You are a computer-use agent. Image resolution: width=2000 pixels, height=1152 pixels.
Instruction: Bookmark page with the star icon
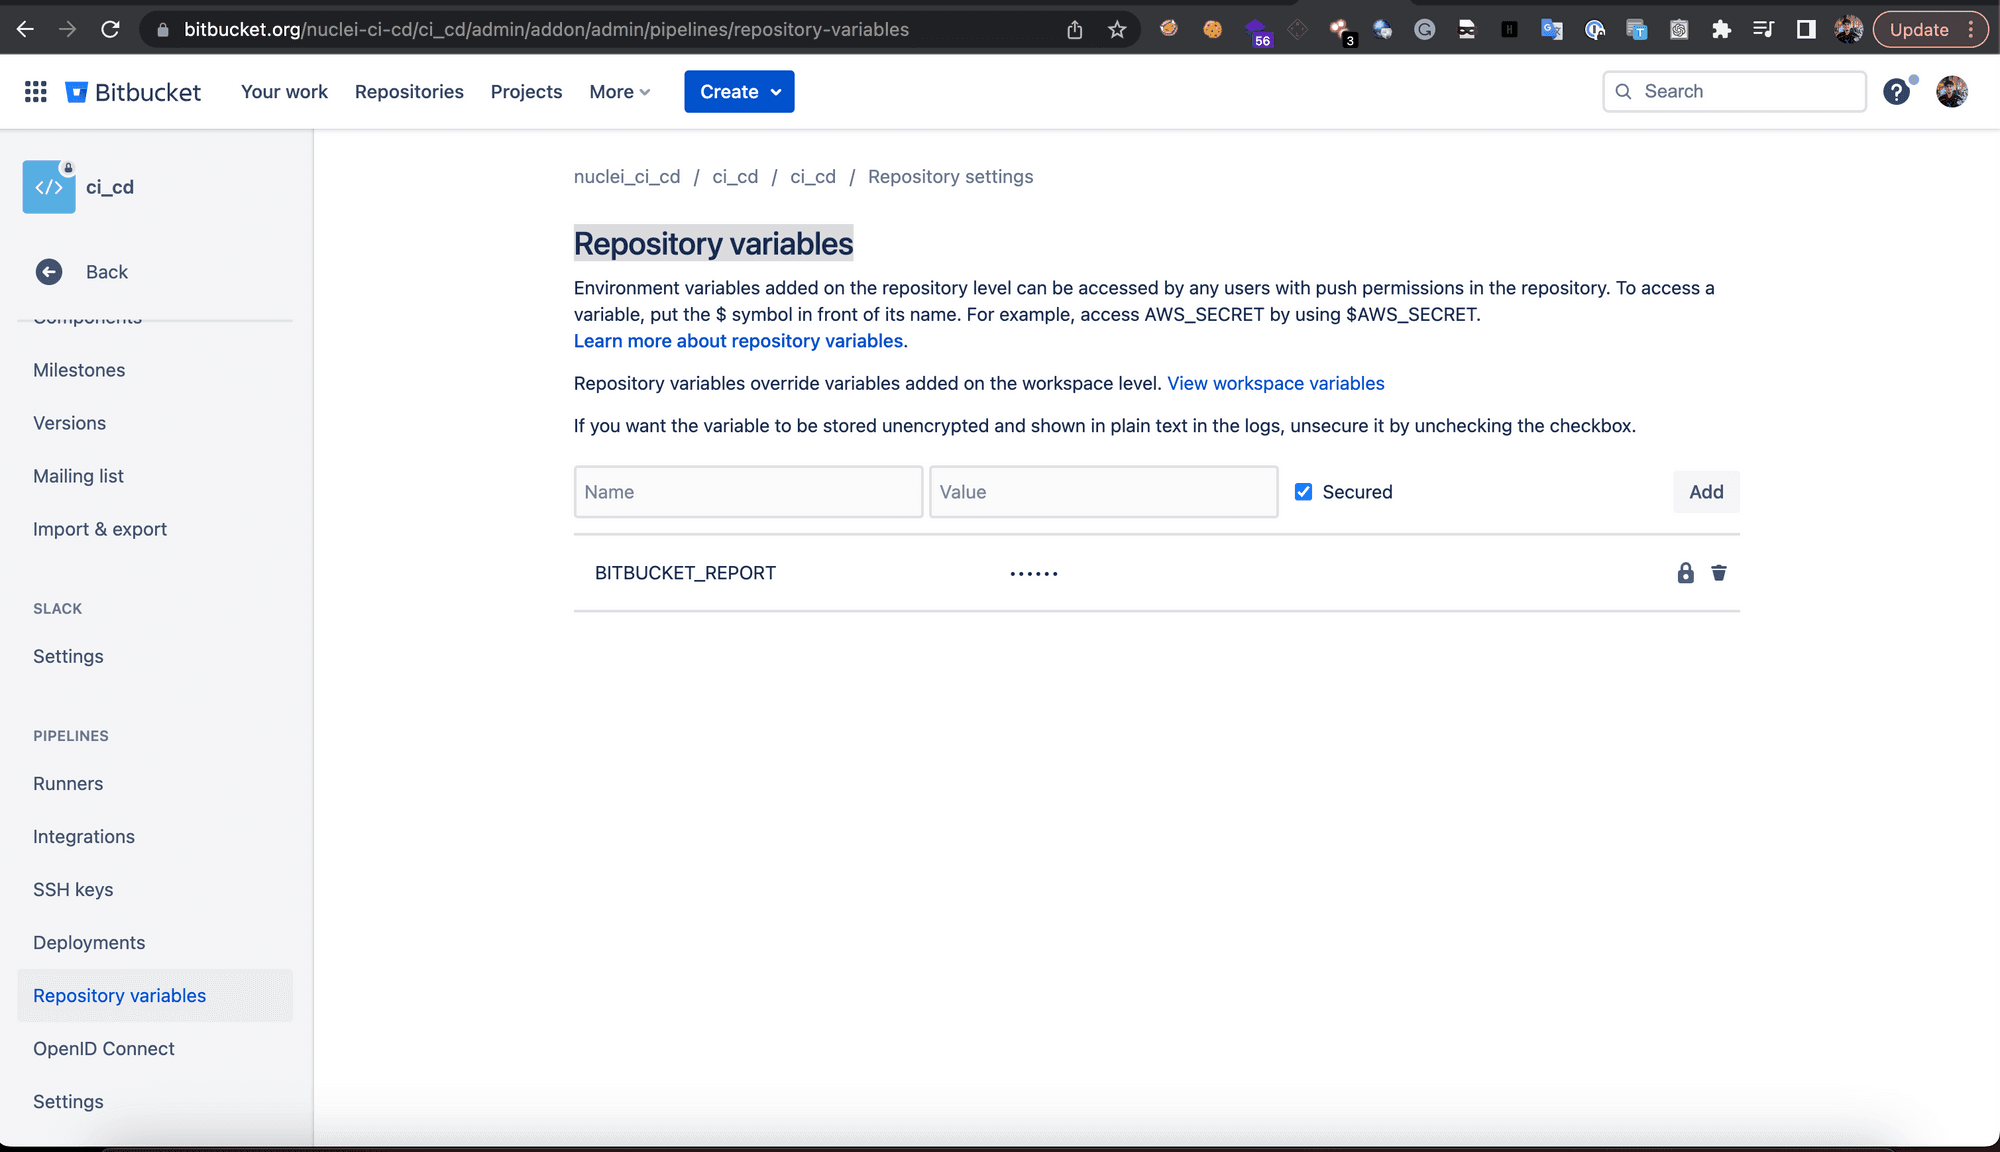(1117, 30)
